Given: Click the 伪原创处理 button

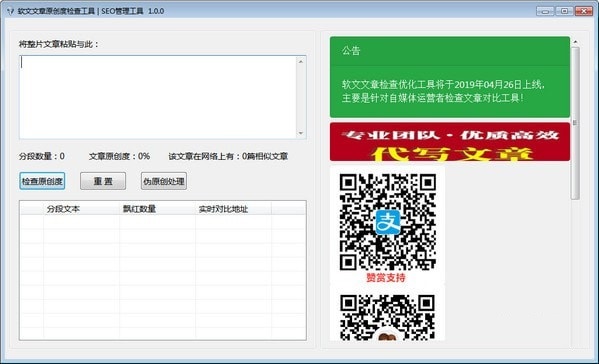Looking at the screenshot, I should (x=164, y=181).
